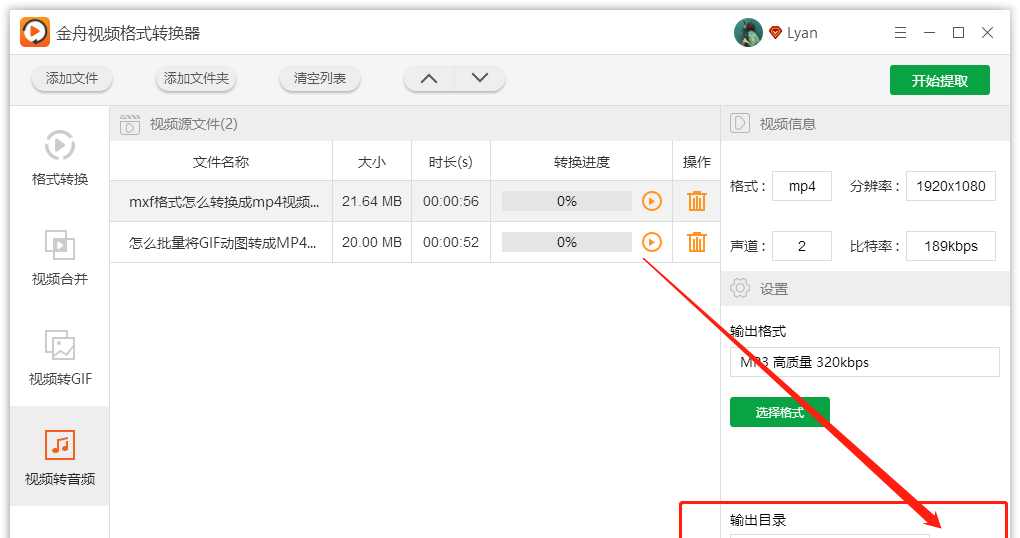Select the 视频转音频 sidebar tab
Image resolution: width=1020 pixels, height=538 pixels.
[x=60, y=446]
